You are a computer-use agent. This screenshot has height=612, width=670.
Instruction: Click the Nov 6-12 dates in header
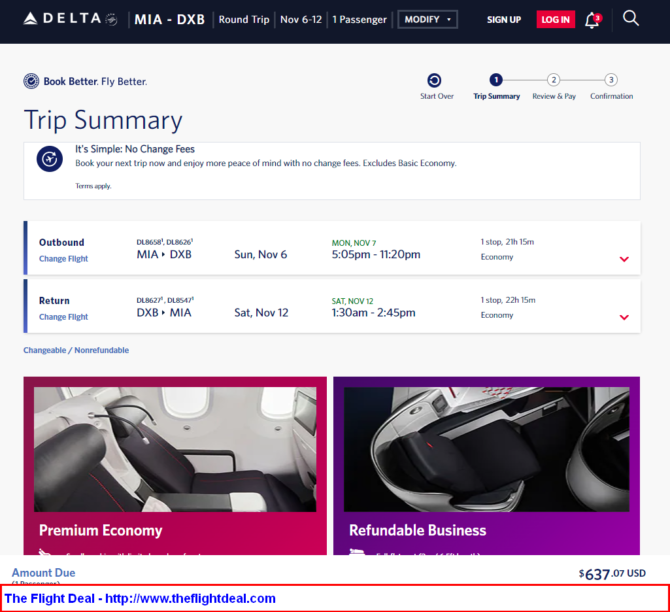[x=301, y=20]
